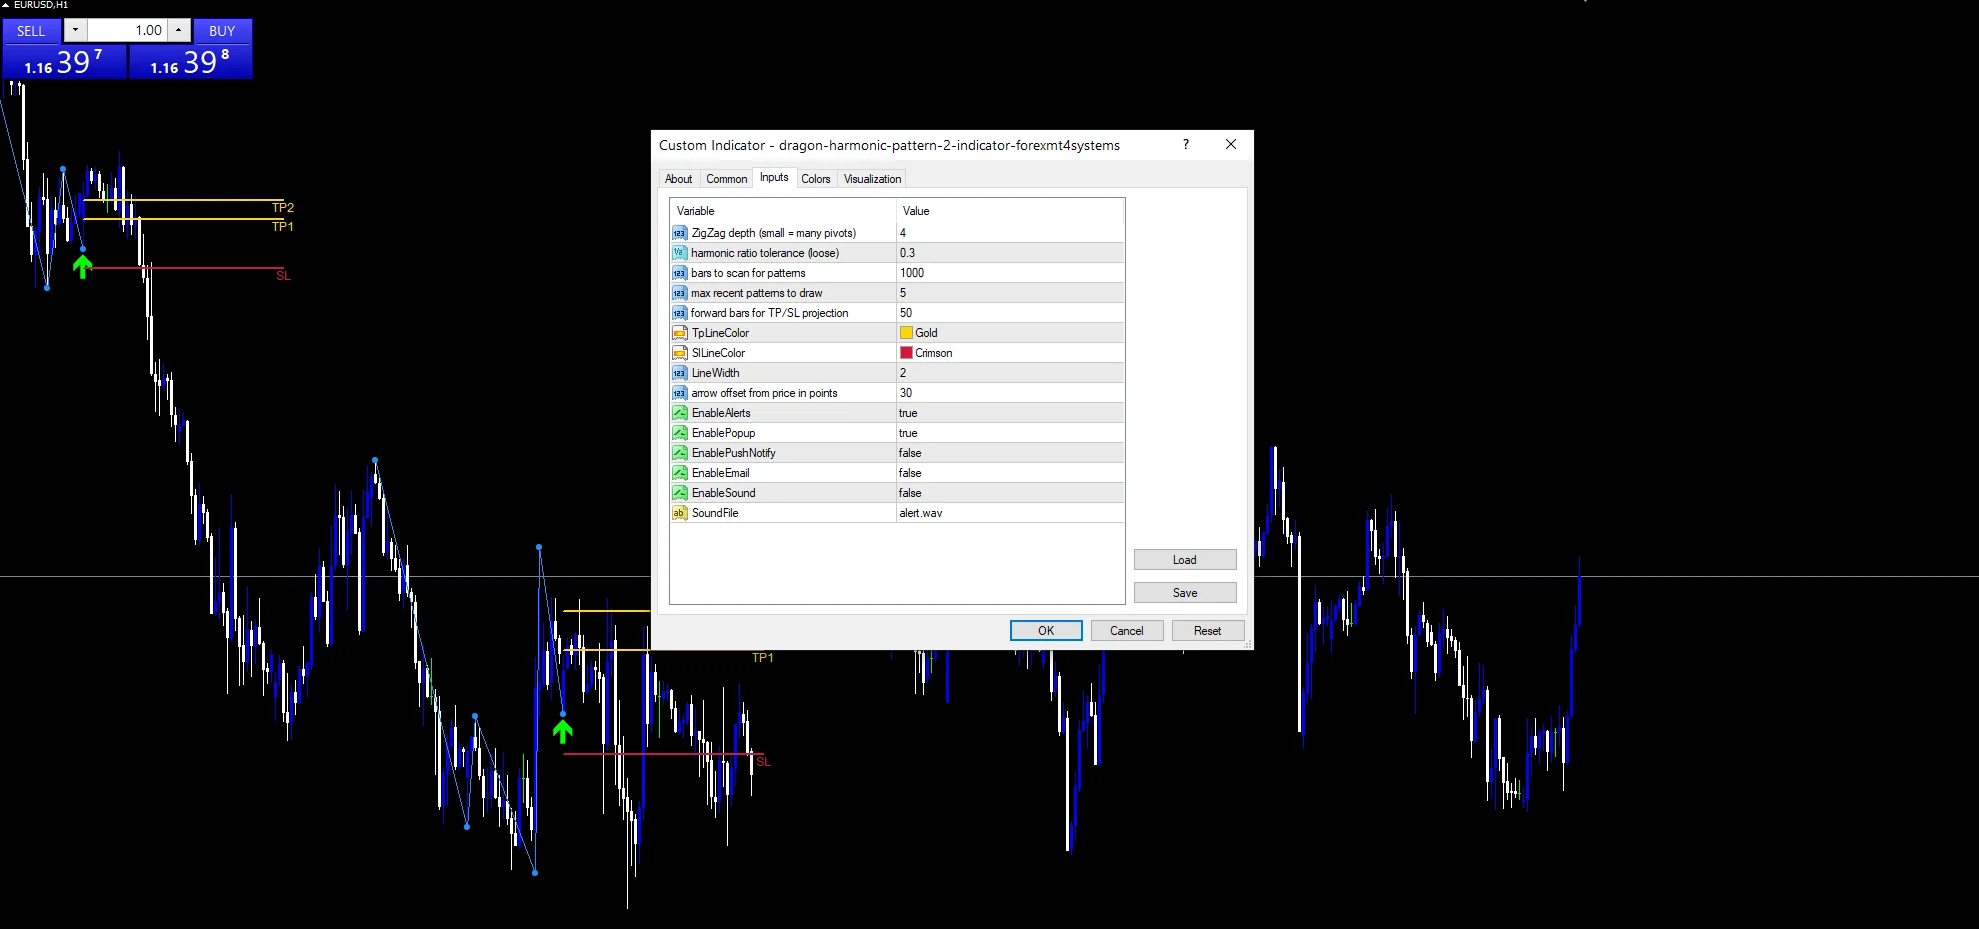
Task: Click the EnableAlerts boolean icon
Action: (679, 413)
